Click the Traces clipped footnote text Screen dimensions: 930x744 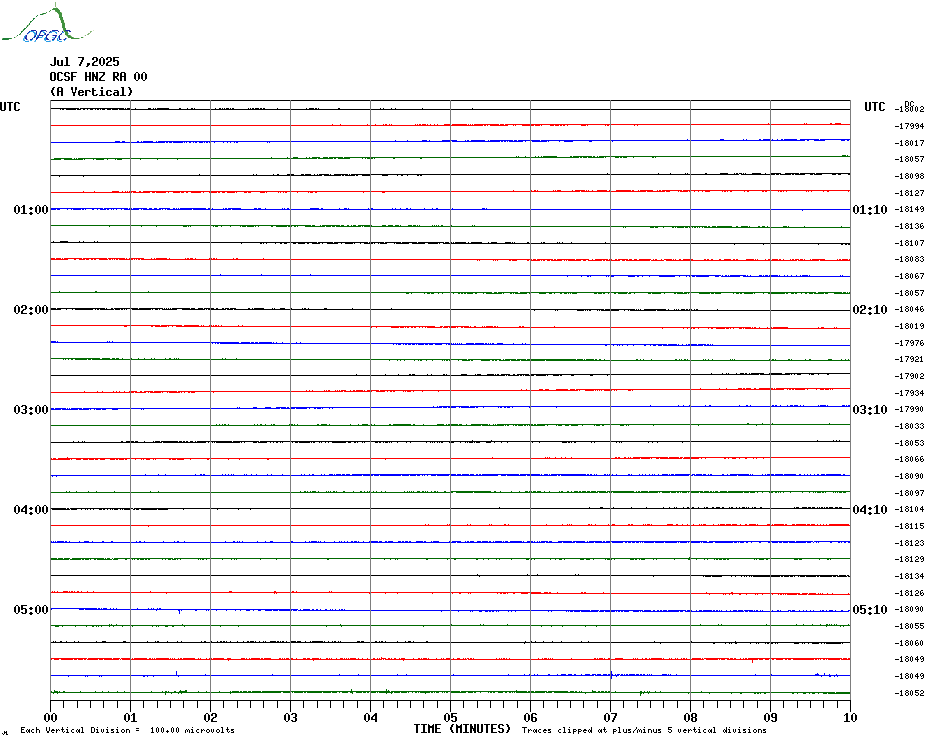pos(644,730)
